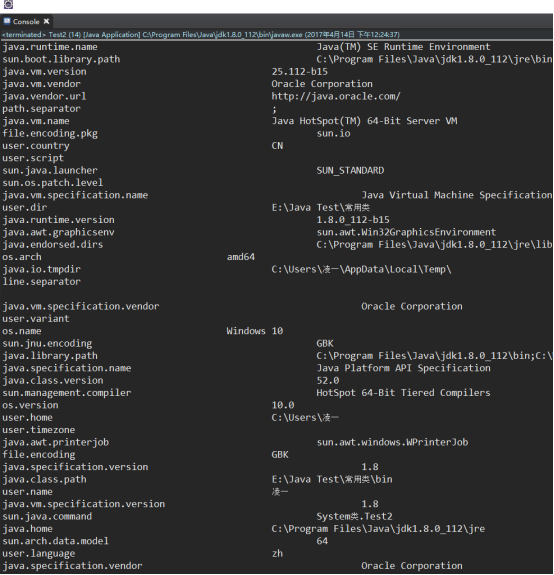
Task: Select the 10.0 os version value
Action: pyautogui.click(x=283, y=406)
